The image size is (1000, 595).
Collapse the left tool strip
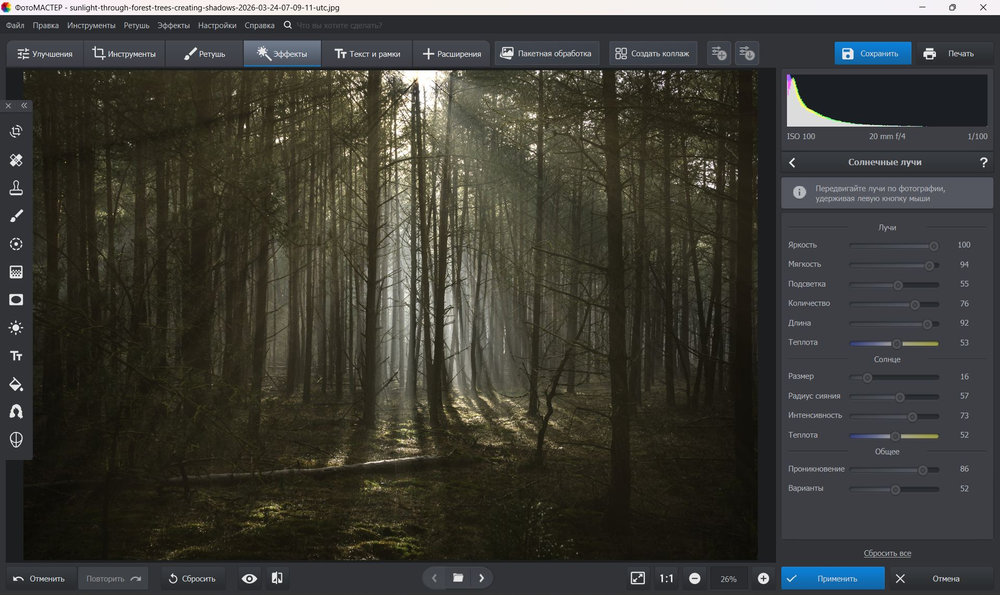[x=24, y=106]
